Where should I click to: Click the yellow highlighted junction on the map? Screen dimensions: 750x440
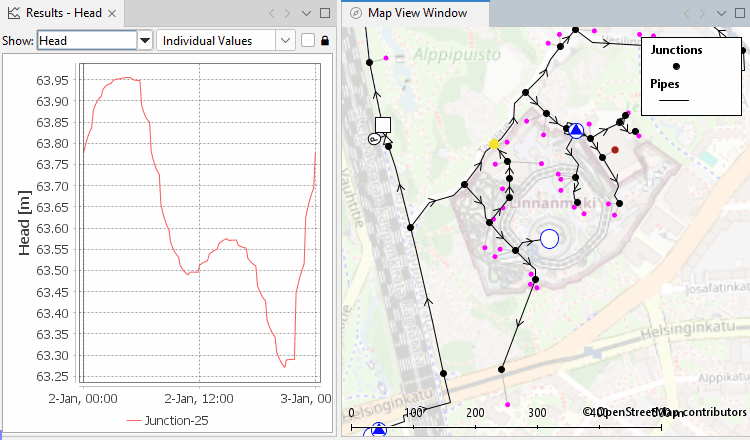pos(494,145)
